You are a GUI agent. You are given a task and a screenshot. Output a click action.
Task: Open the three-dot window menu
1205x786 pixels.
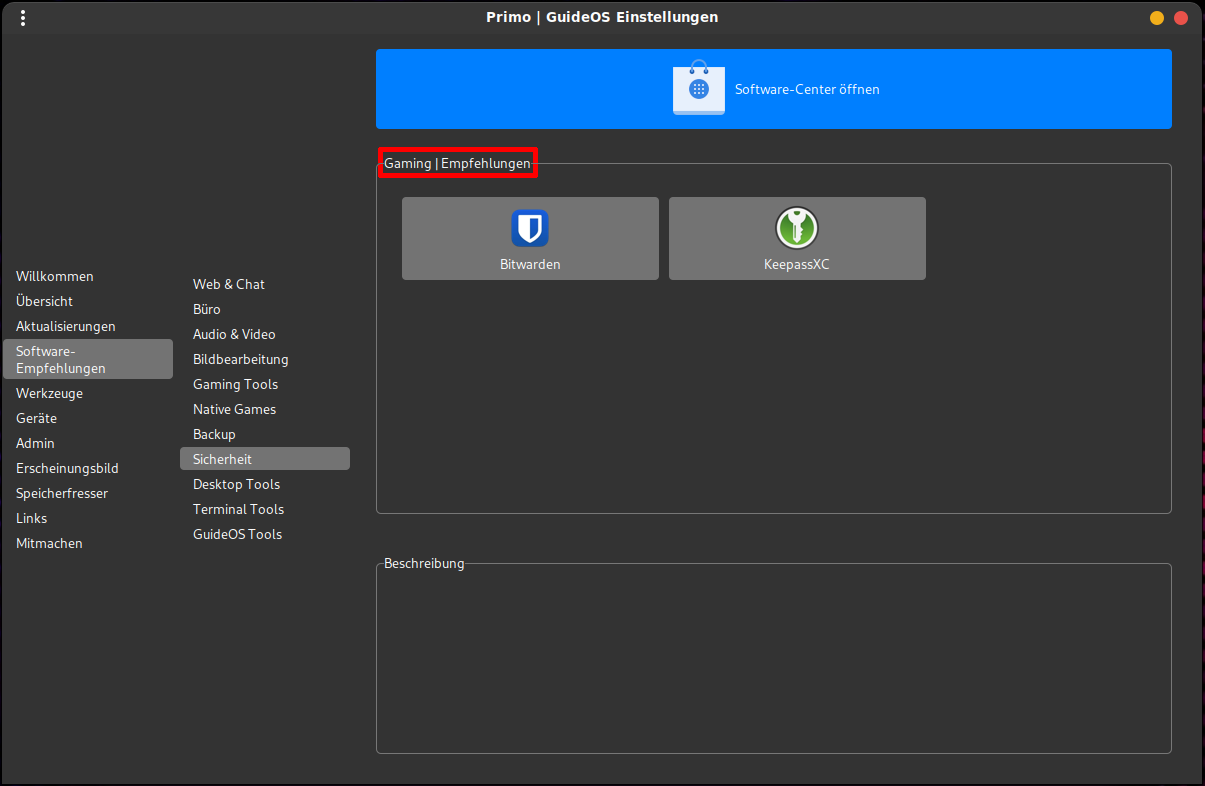pyautogui.click(x=23, y=18)
